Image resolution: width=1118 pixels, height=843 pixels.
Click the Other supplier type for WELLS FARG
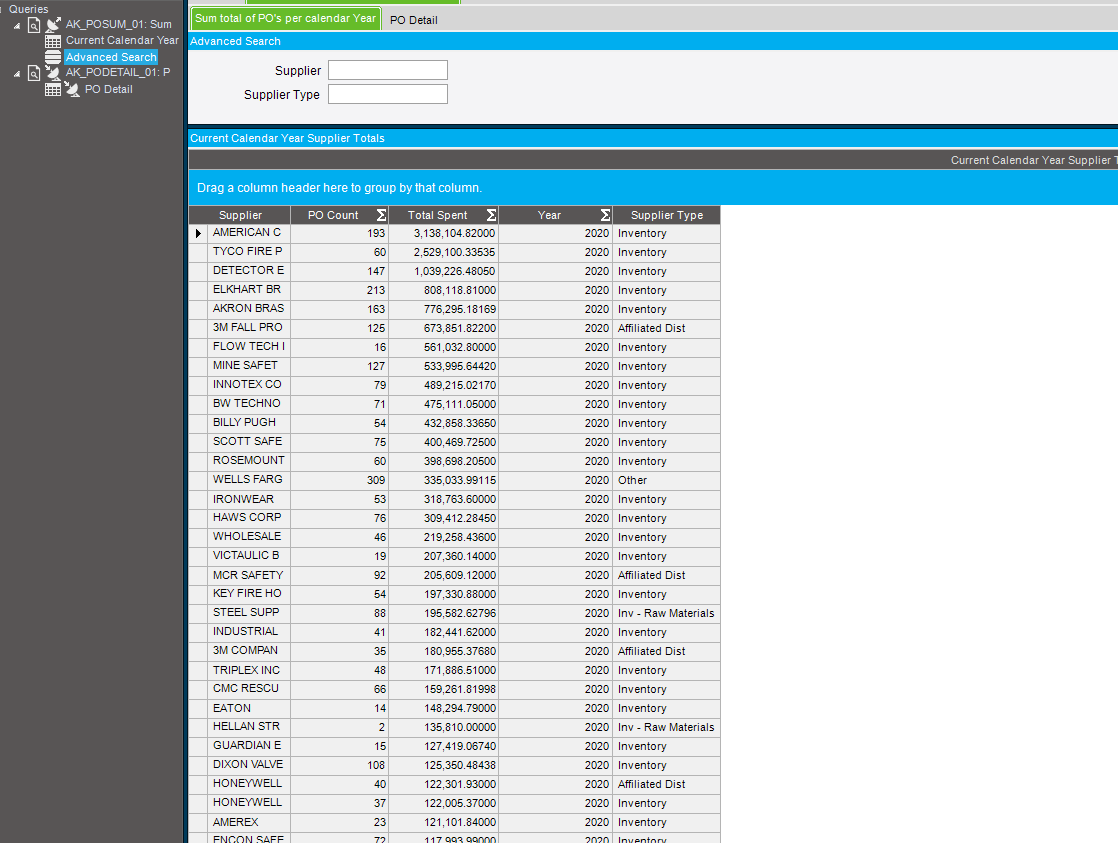[x=667, y=480]
